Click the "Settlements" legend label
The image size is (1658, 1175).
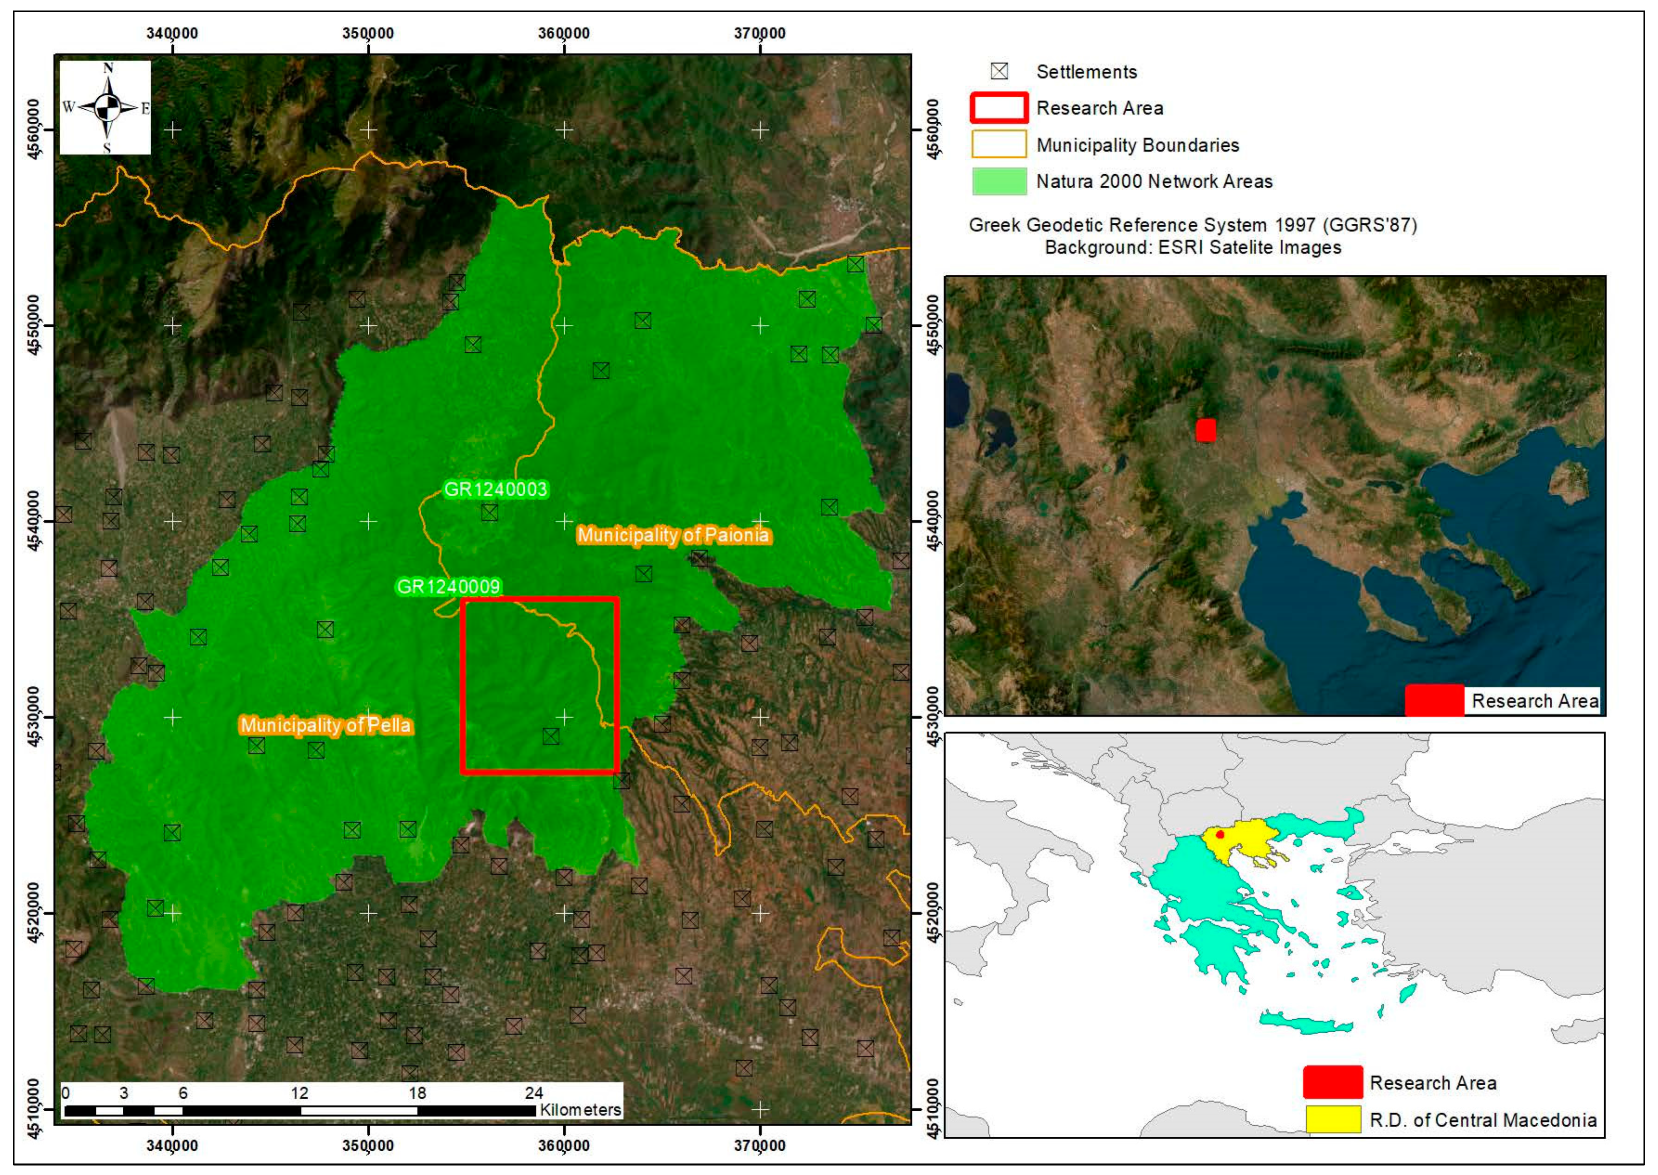[x=1086, y=72]
